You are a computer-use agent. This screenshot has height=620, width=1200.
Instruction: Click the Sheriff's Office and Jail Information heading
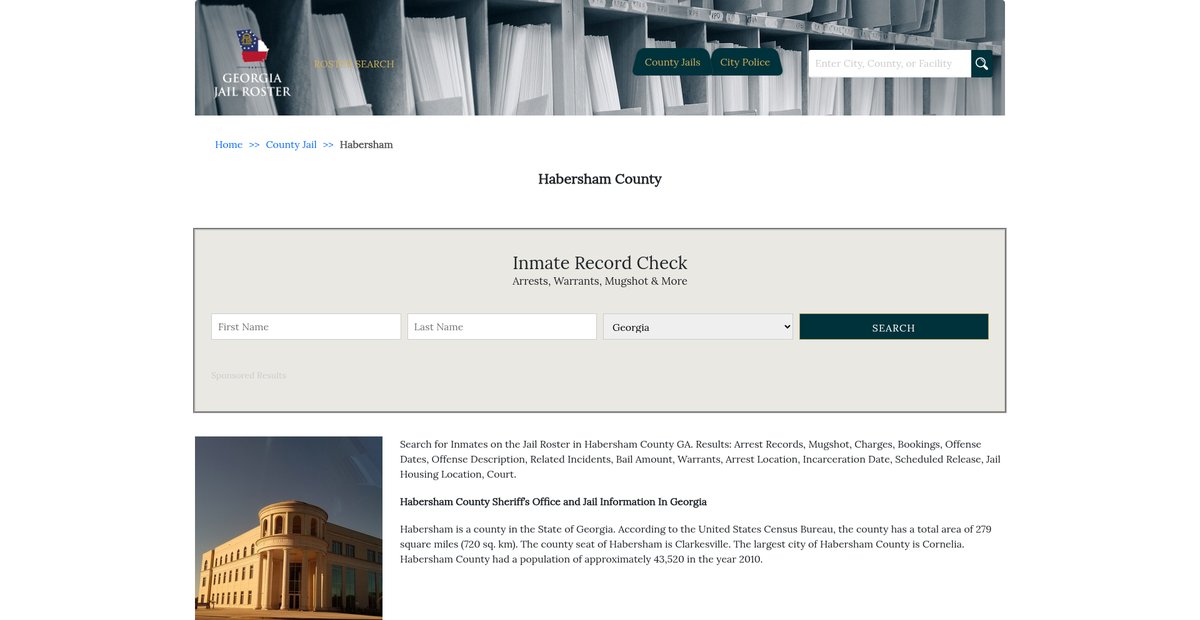[553, 502]
